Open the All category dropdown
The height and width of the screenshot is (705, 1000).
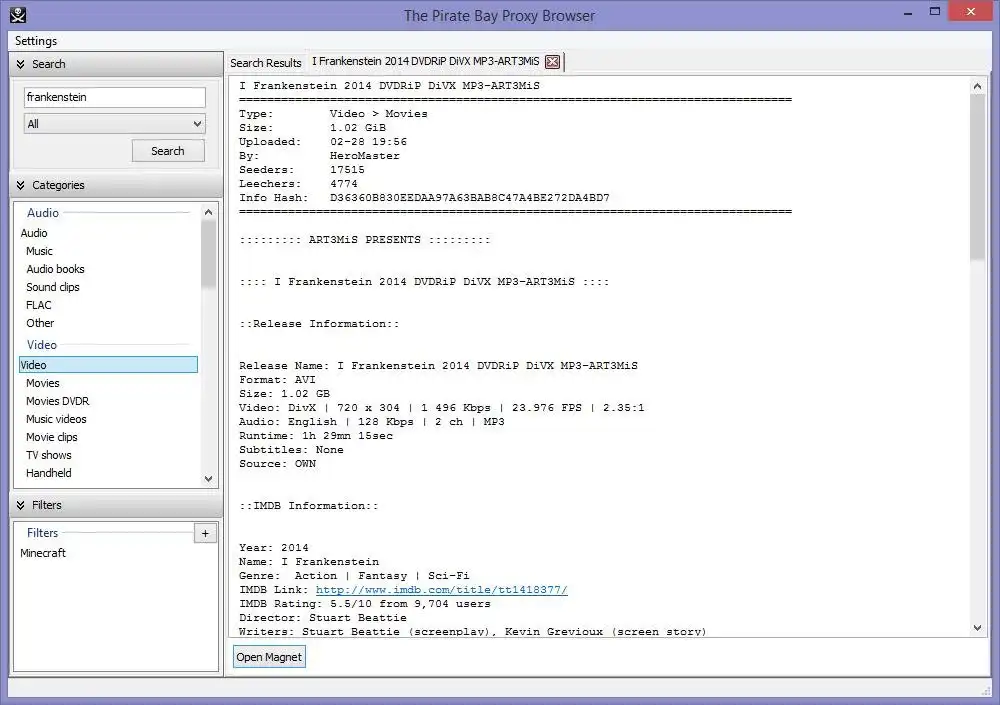pyautogui.click(x=115, y=124)
